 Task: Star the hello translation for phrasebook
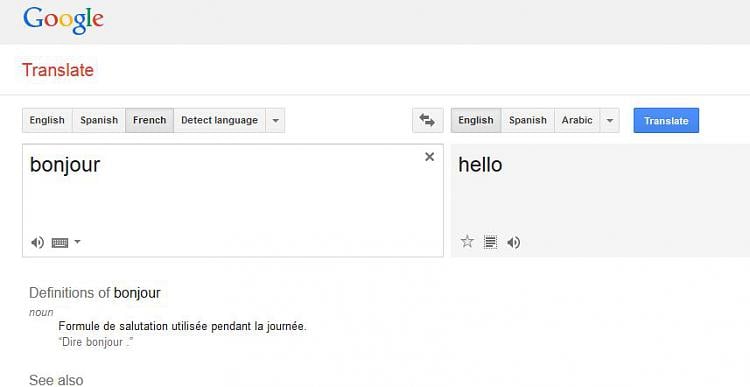pos(467,242)
